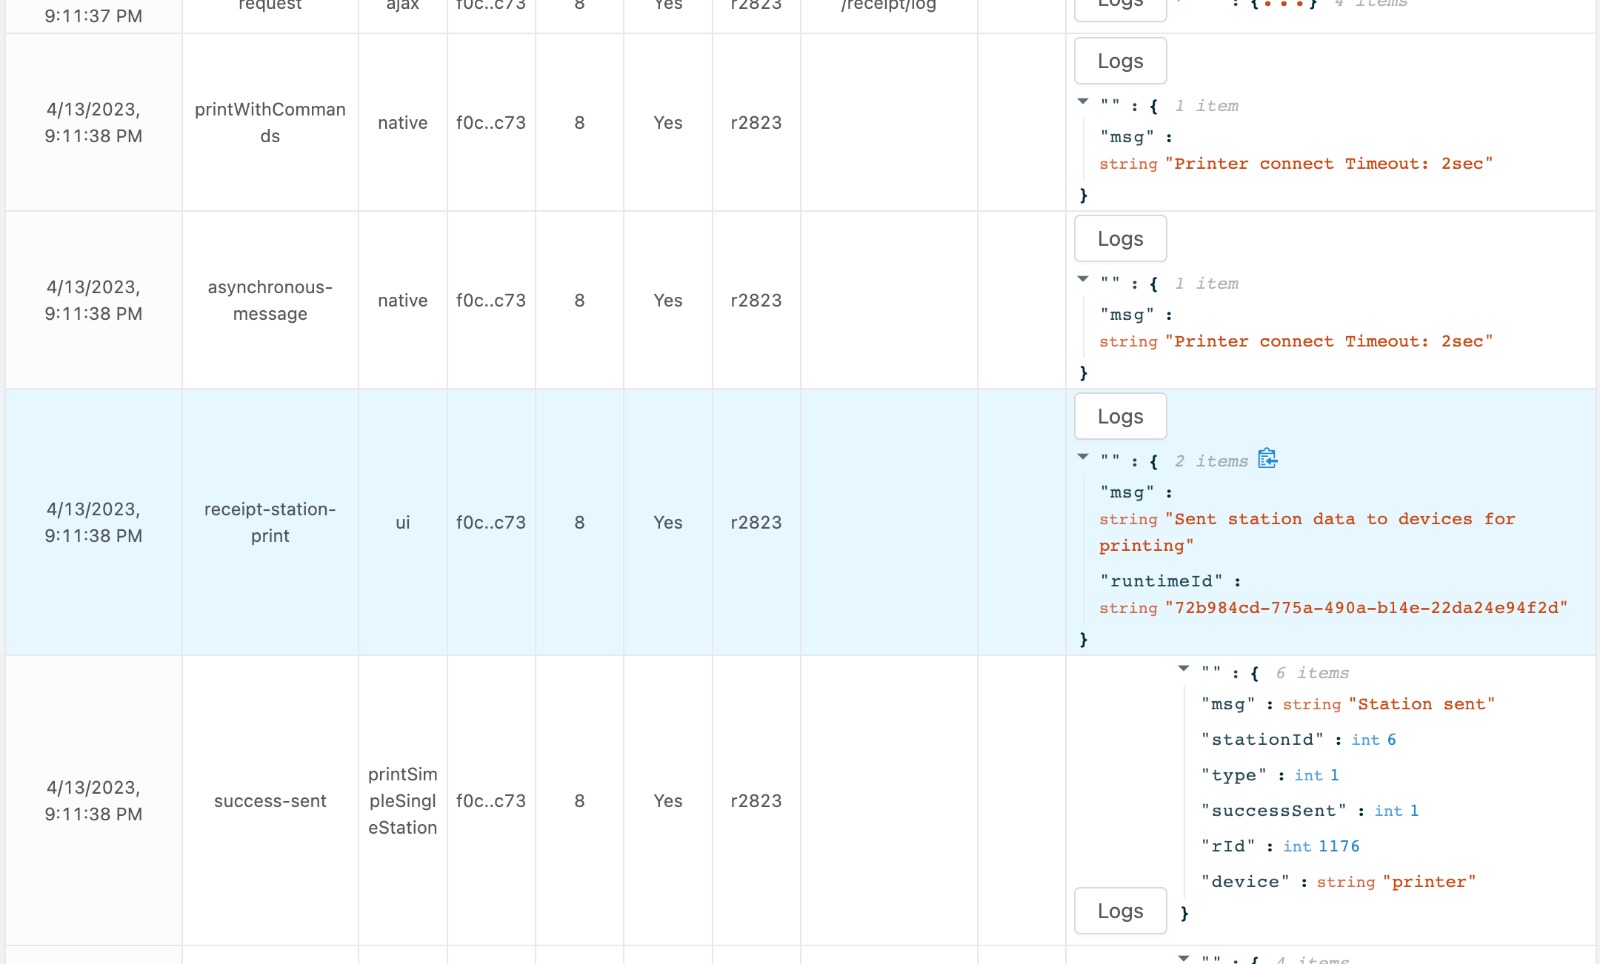Select the rId value 1176
The image size is (1600, 964).
(x=1338, y=847)
